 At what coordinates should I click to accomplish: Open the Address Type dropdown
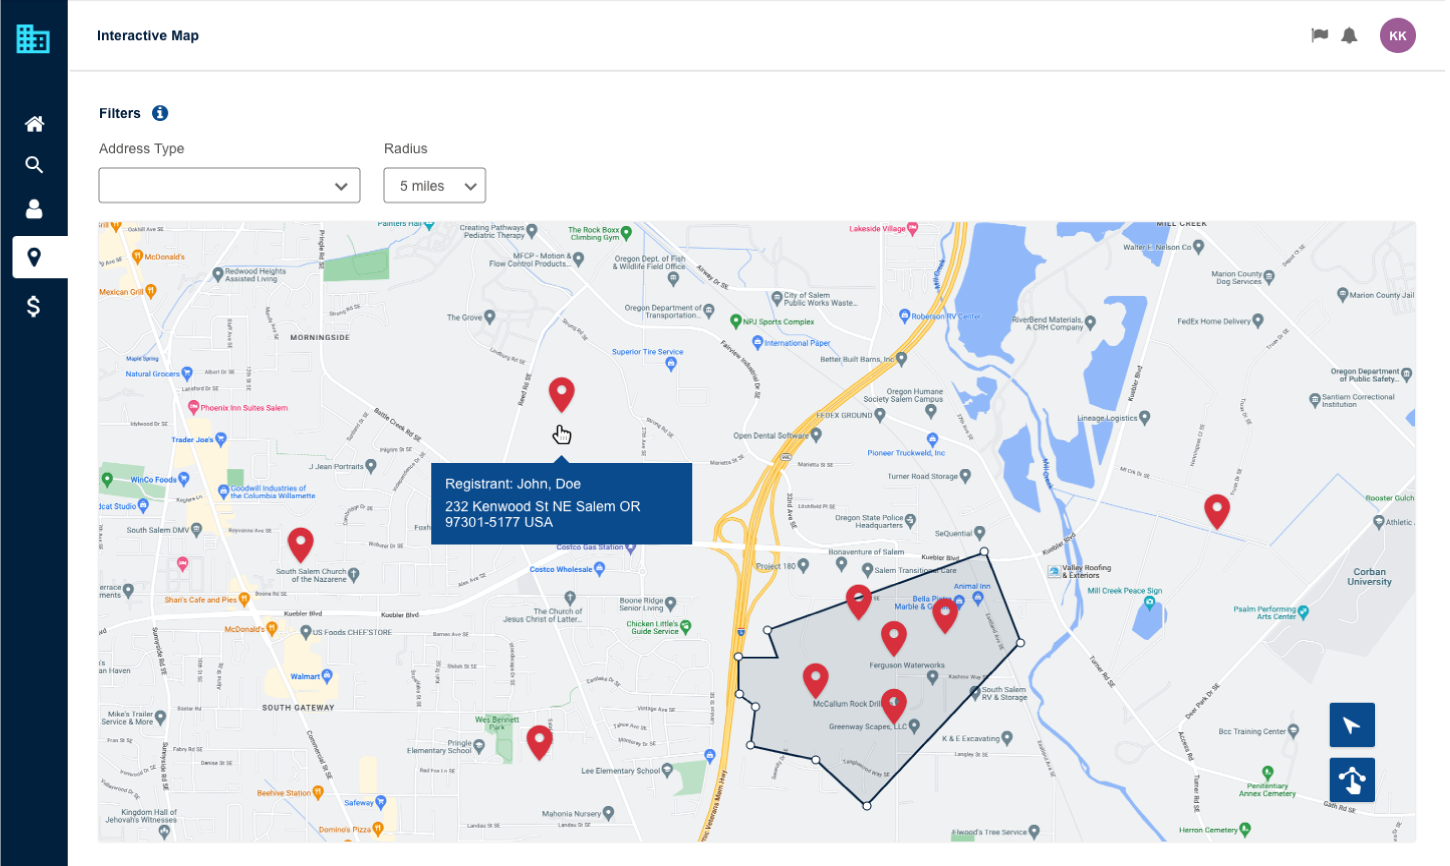click(x=229, y=185)
